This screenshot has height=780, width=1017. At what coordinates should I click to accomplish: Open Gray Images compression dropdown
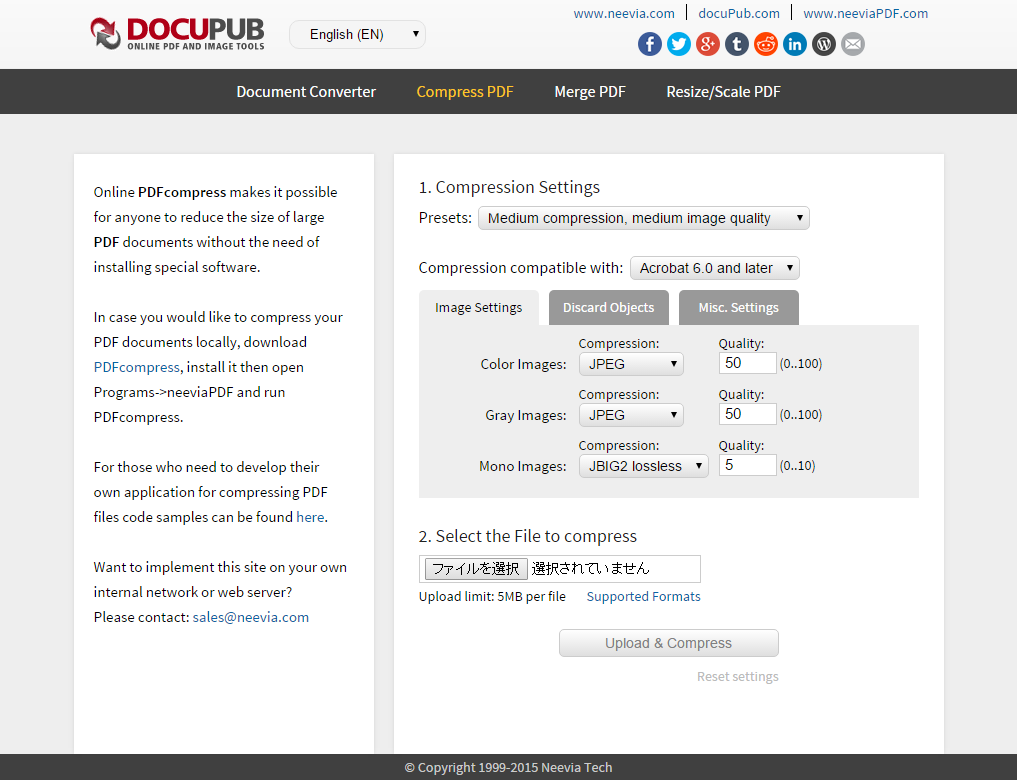tap(631, 415)
